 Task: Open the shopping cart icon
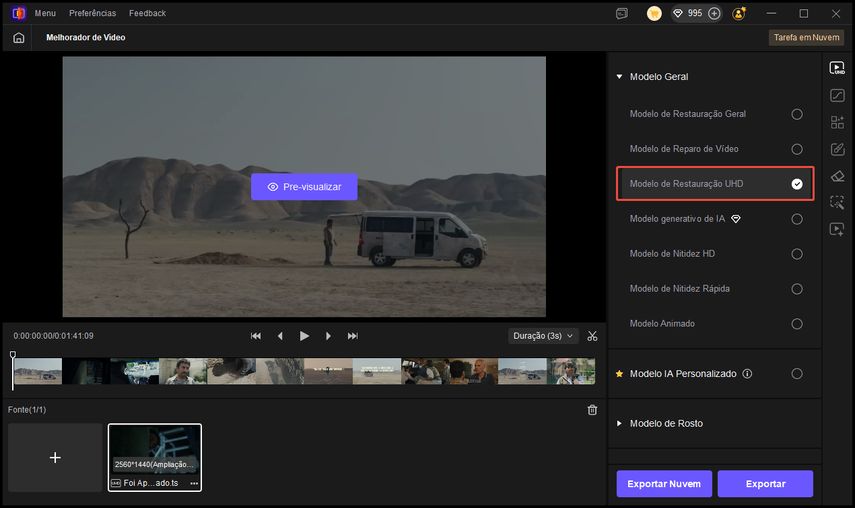(654, 14)
